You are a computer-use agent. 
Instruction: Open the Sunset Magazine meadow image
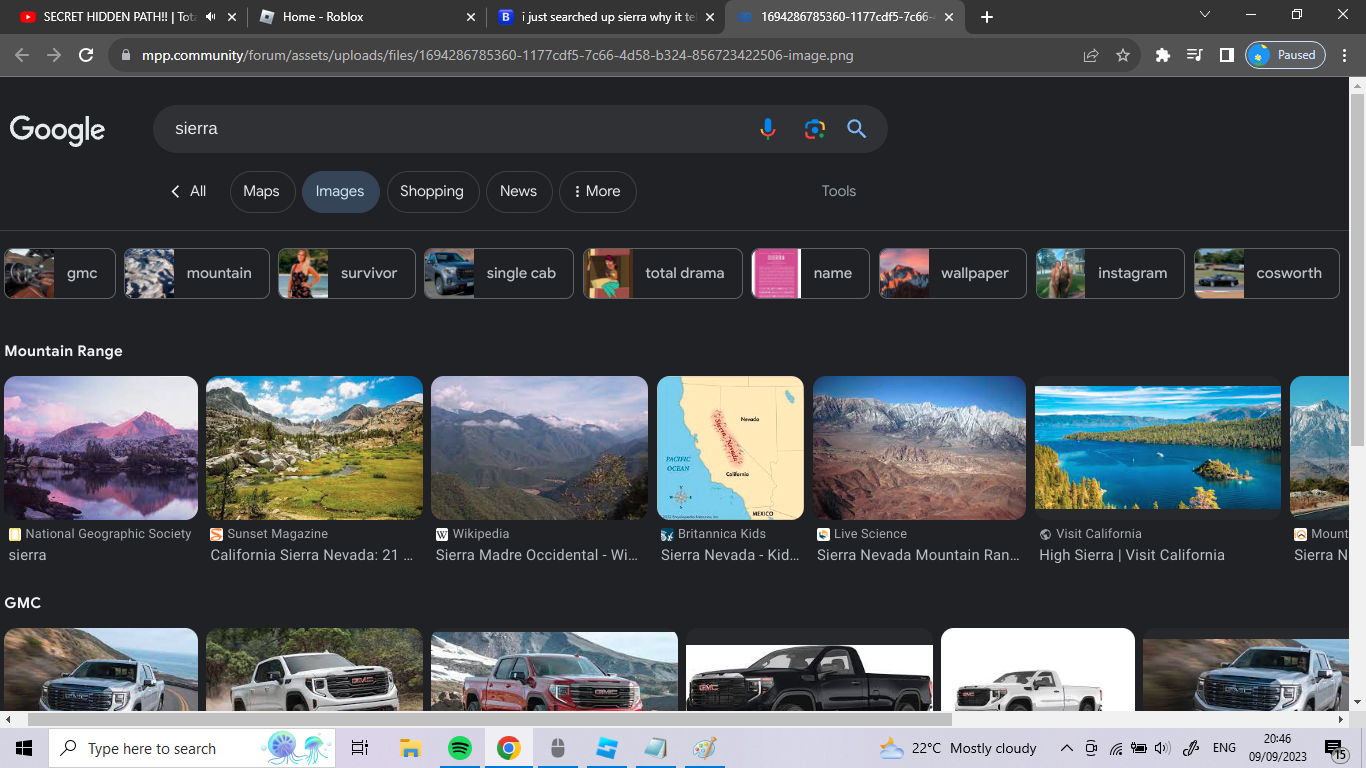coord(314,448)
